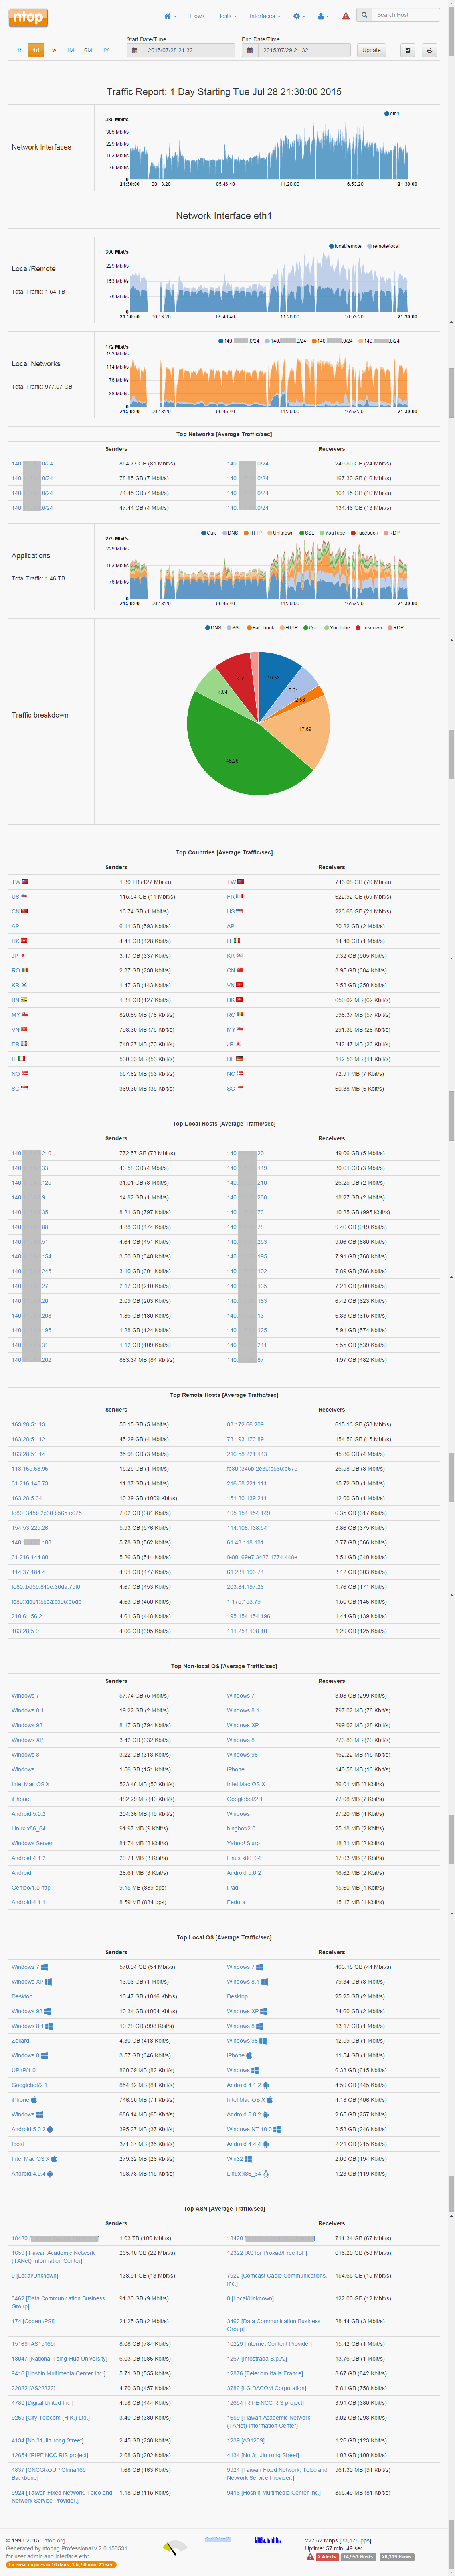Click the red alert warning icon
The image size is (455, 2576).
click(346, 16)
